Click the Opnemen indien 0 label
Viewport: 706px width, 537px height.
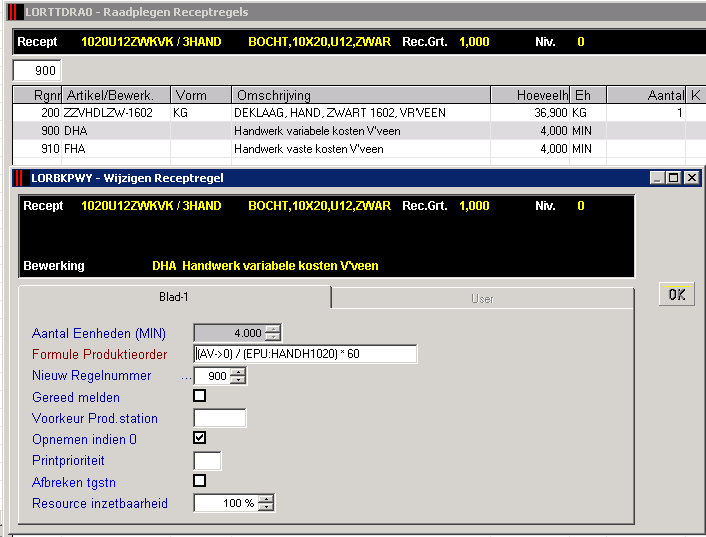click(x=84, y=439)
